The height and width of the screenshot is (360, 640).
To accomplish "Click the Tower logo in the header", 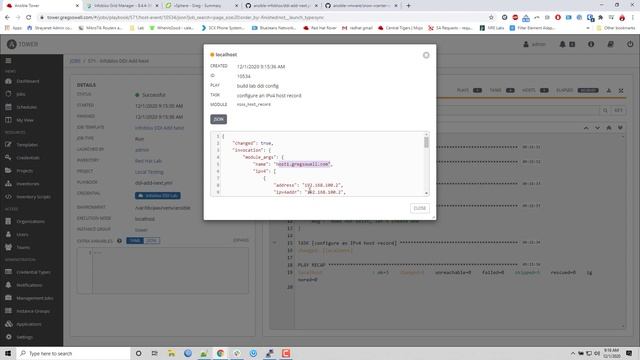I will [x=22, y=44].
